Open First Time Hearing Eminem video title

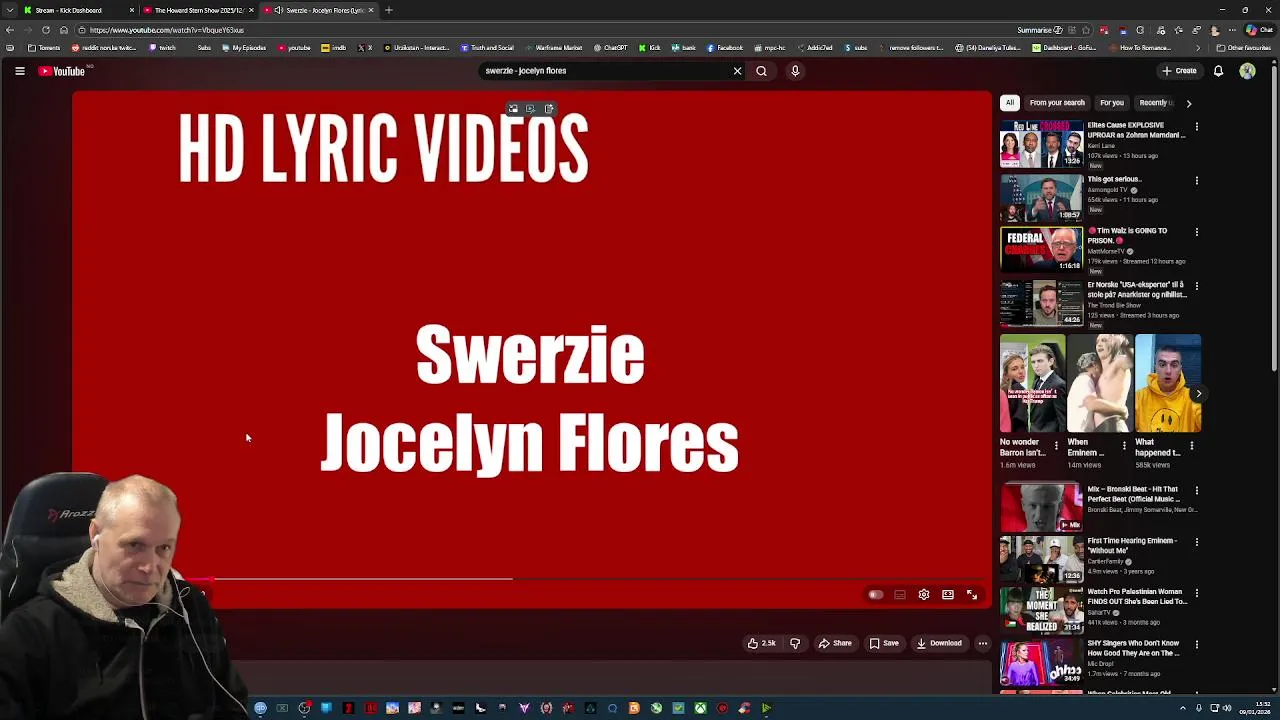1132,546
